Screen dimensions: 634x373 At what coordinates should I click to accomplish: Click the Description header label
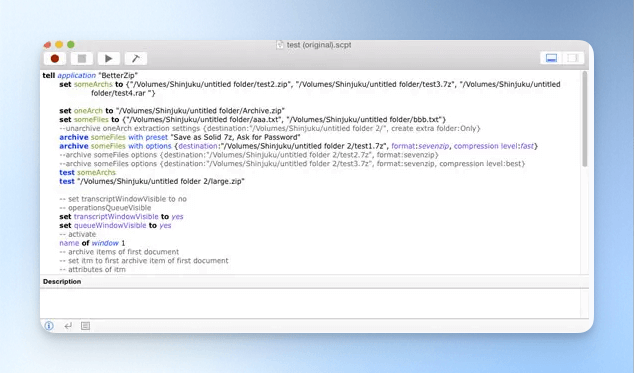tap(62, 282)
